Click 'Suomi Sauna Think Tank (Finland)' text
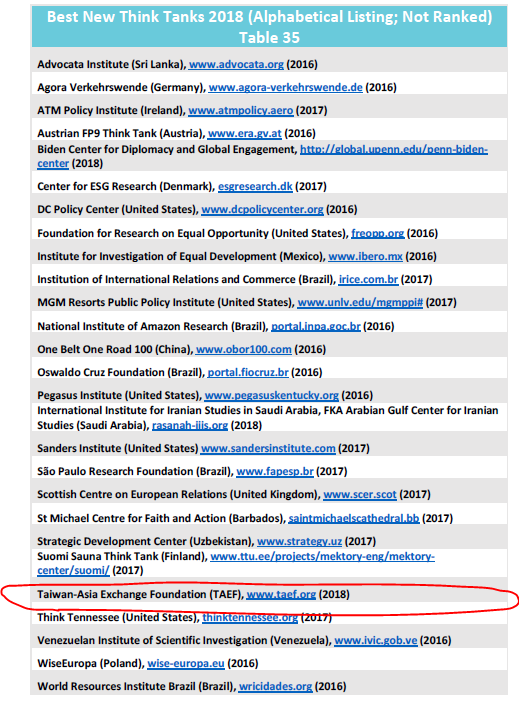This screenshot has height=702, width=519. click(122, 556)
